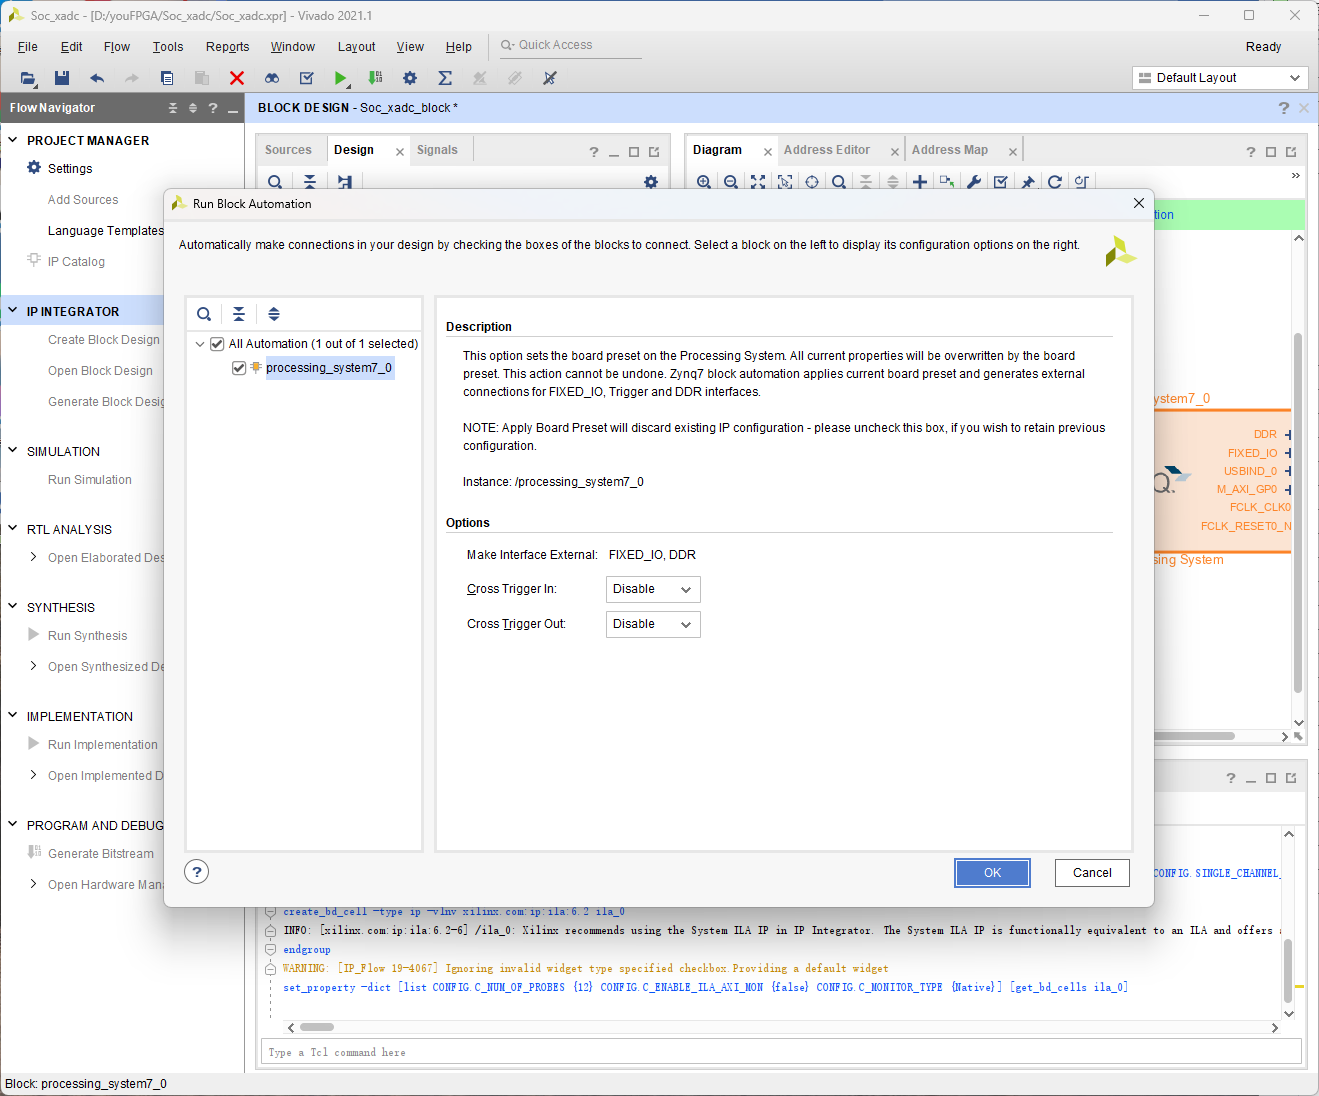The height and width of the screenshot is (1096, 1319).
Task: Collapse all icon in automation dialog
Action: [x=239, y=314]
